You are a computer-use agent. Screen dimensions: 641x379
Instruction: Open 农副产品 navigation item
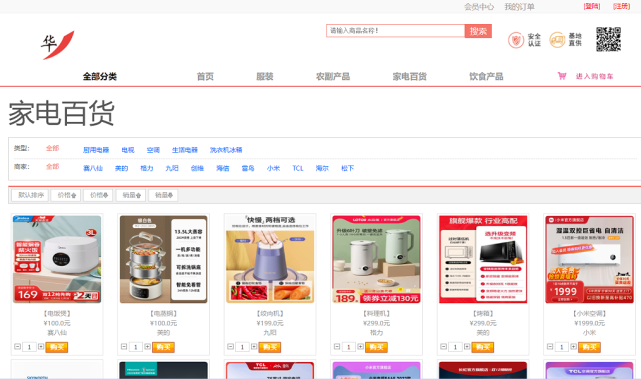333,76
